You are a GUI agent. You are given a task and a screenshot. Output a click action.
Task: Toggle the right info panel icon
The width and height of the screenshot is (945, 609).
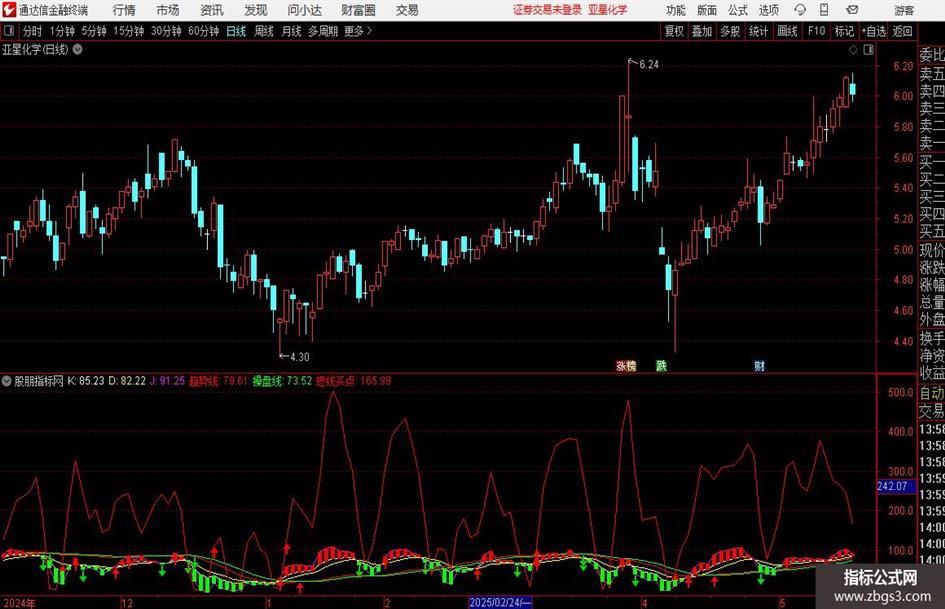click(868, 50)
